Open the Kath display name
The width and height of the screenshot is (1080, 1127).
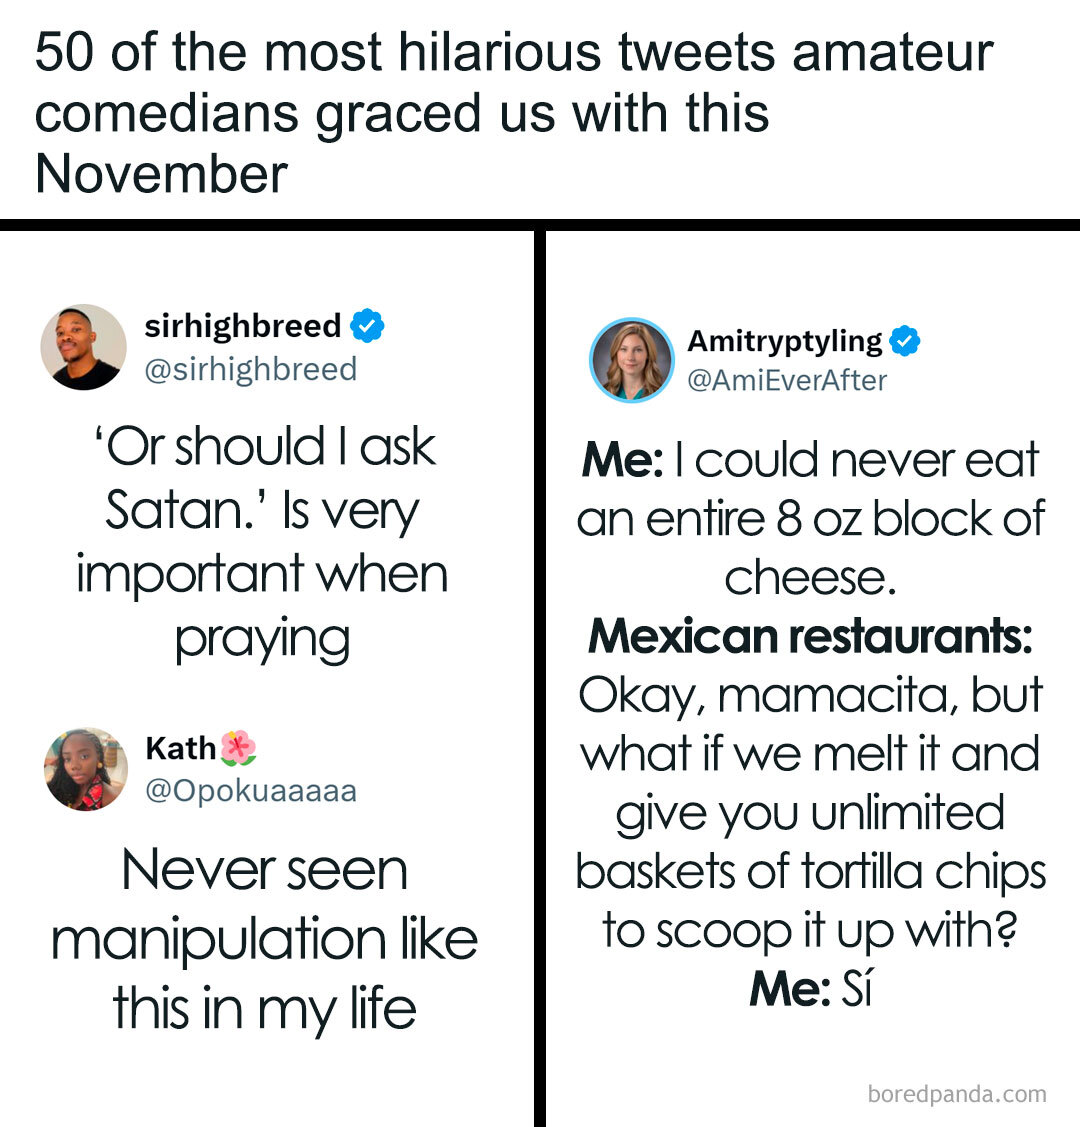(x=181, y=748)
